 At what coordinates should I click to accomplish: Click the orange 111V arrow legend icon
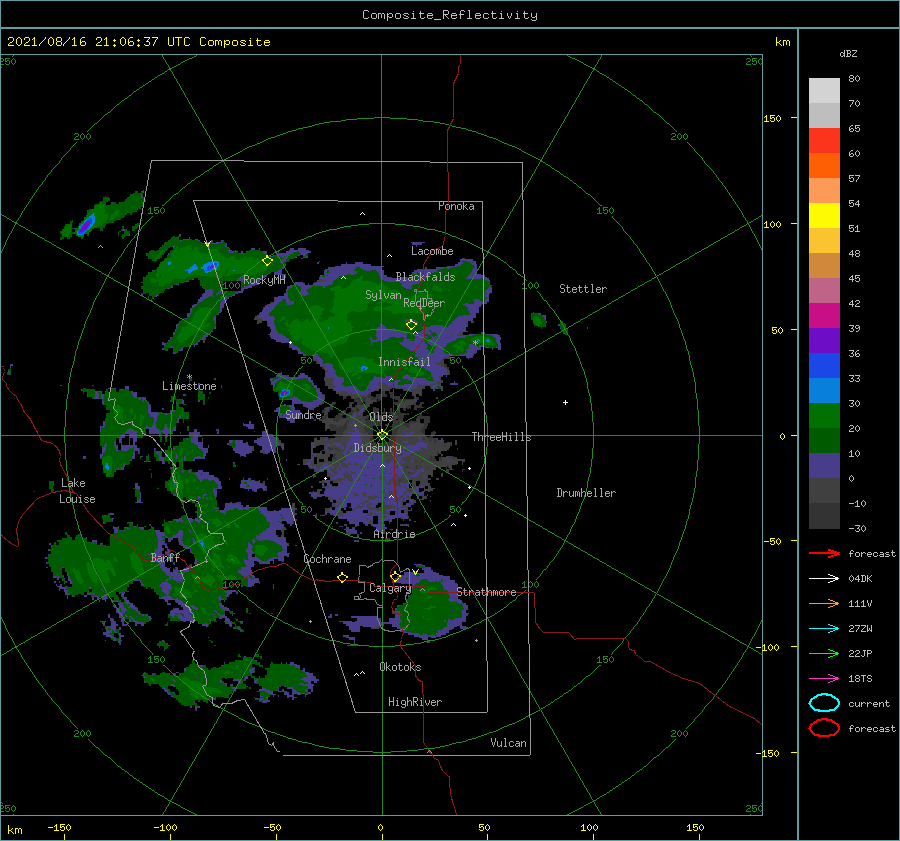(824, 603)
